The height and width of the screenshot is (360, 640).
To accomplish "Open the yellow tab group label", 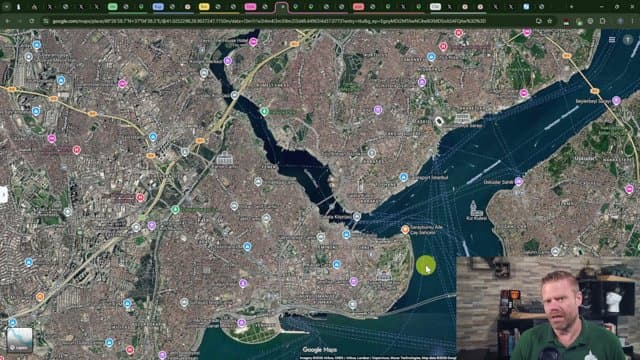I will coord(204,7).
